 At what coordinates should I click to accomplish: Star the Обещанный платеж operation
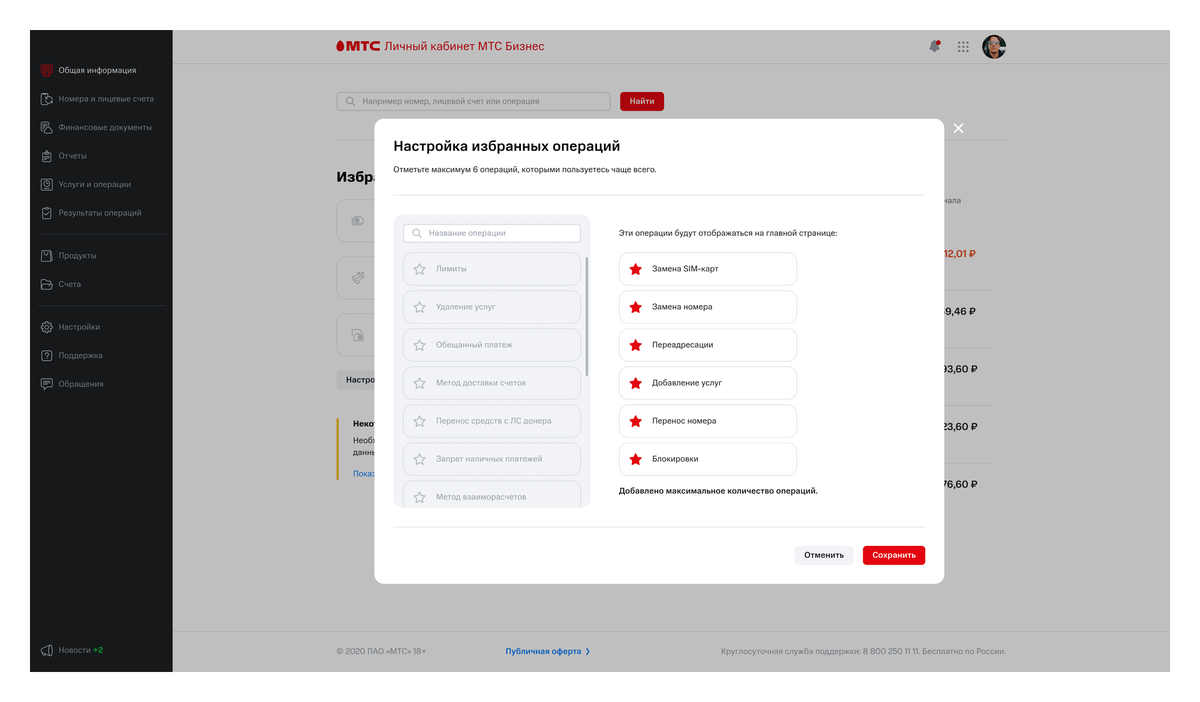pyautogui.click(x=420, y=345)
